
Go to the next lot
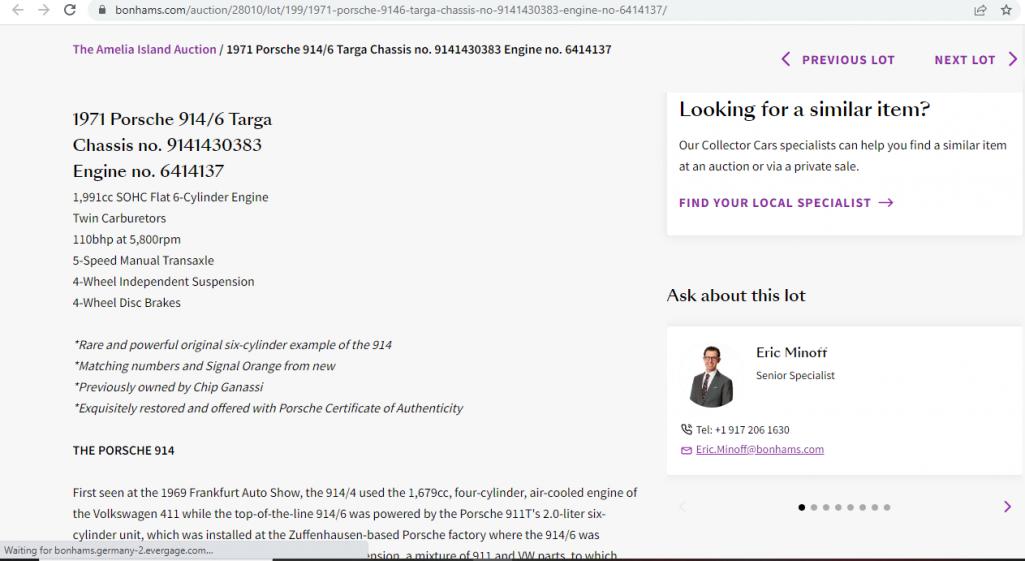[x=975, y=60]
